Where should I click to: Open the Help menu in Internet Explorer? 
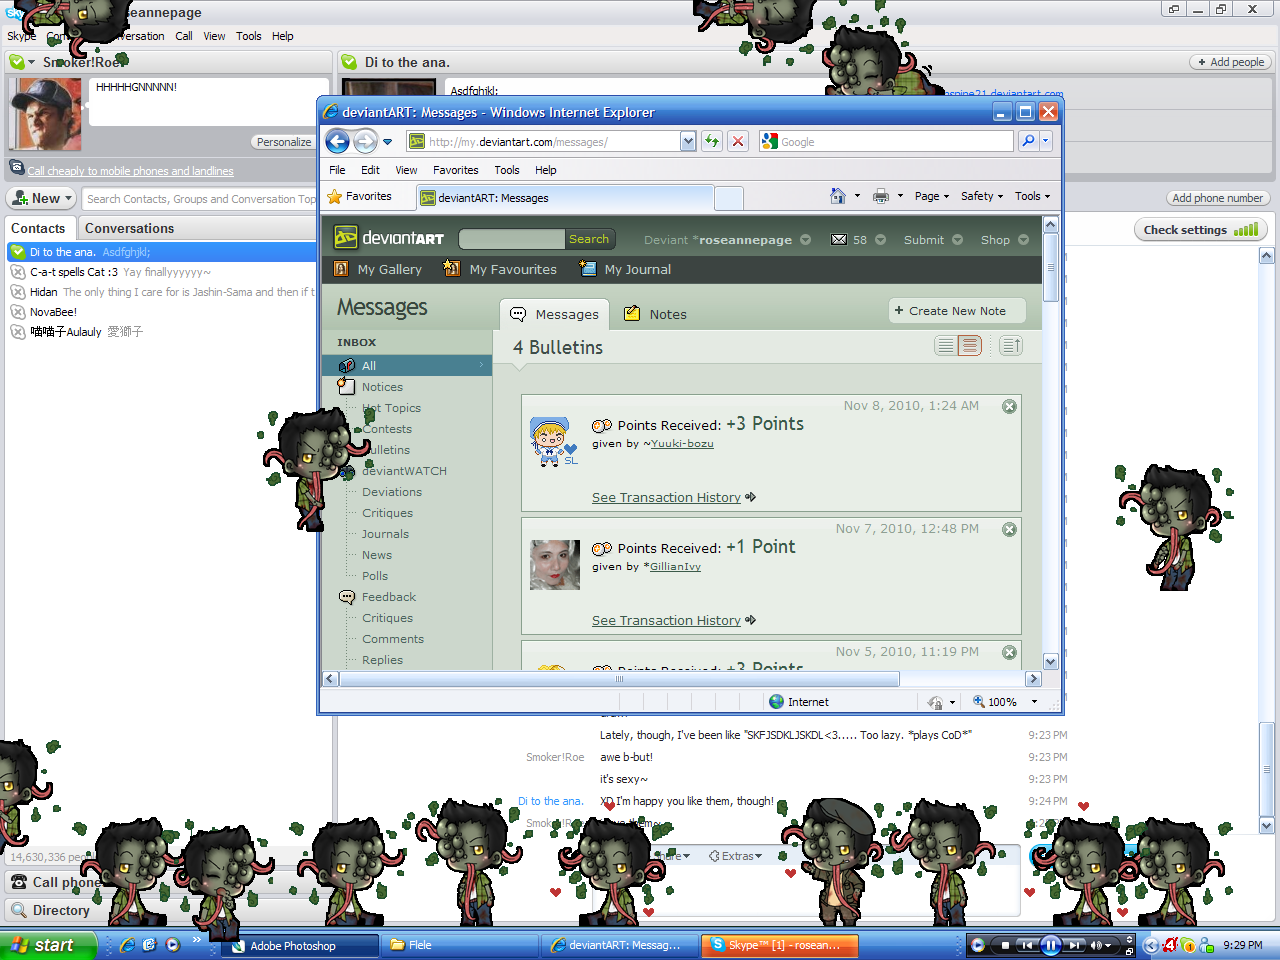point(545,170)
